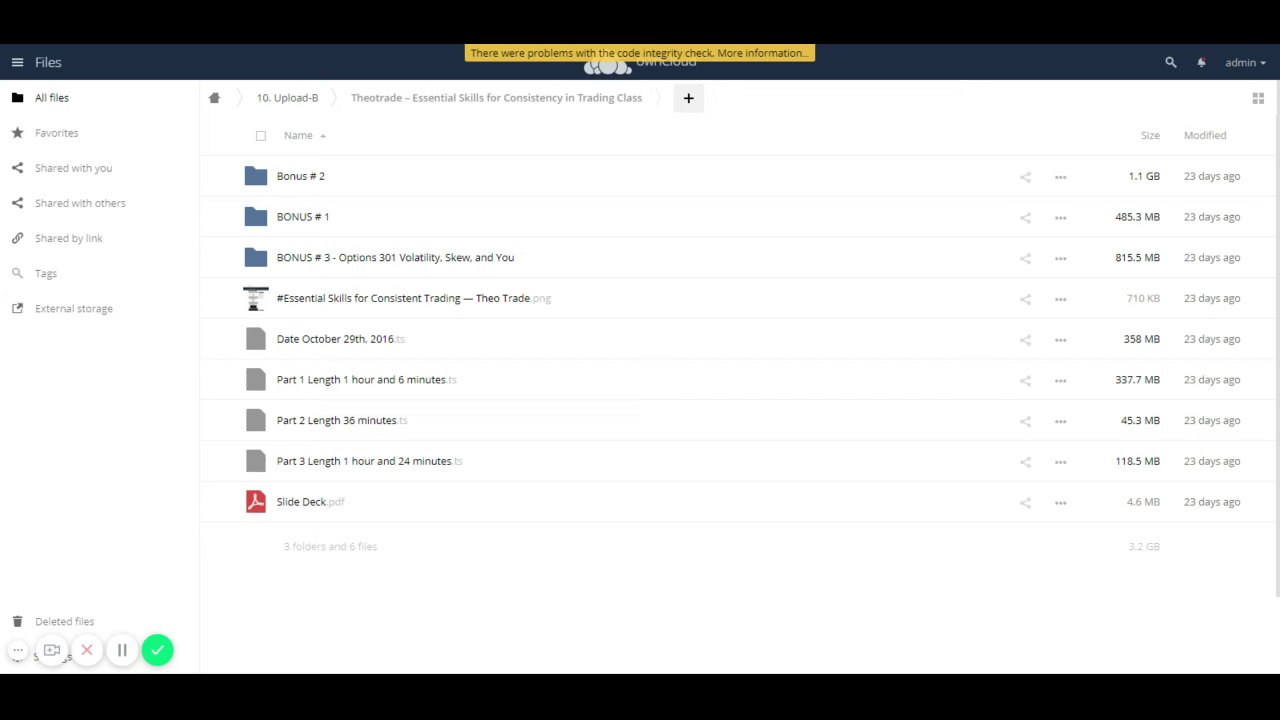The image size is (1280, 720).
Task: Open more actions for BONUS # 1
Action: click(1060, 218)
